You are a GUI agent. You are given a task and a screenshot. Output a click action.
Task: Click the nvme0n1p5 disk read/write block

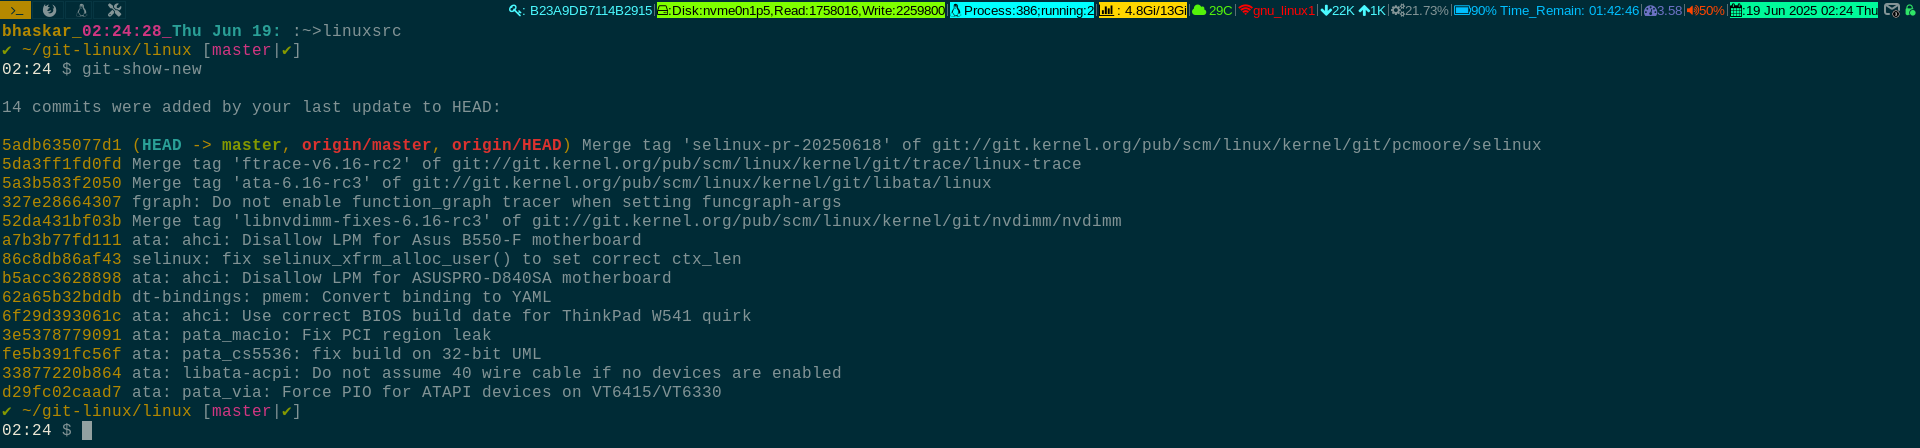(801, 10)
